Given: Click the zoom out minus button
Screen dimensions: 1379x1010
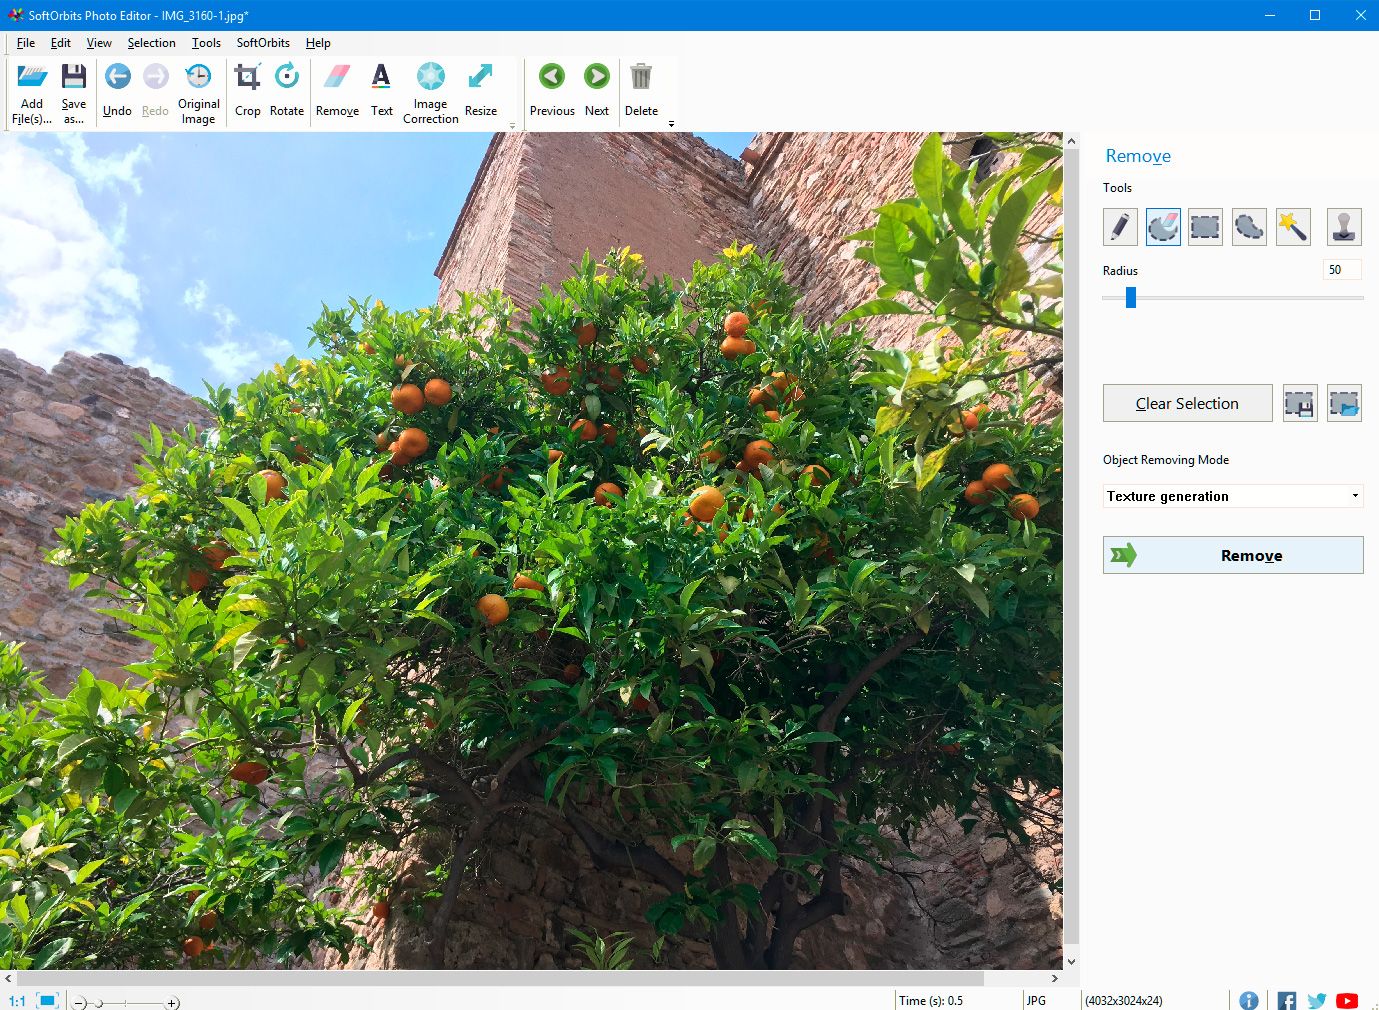Looking at the screenshot, I should pyautogui.click(x=80, y=1002).
